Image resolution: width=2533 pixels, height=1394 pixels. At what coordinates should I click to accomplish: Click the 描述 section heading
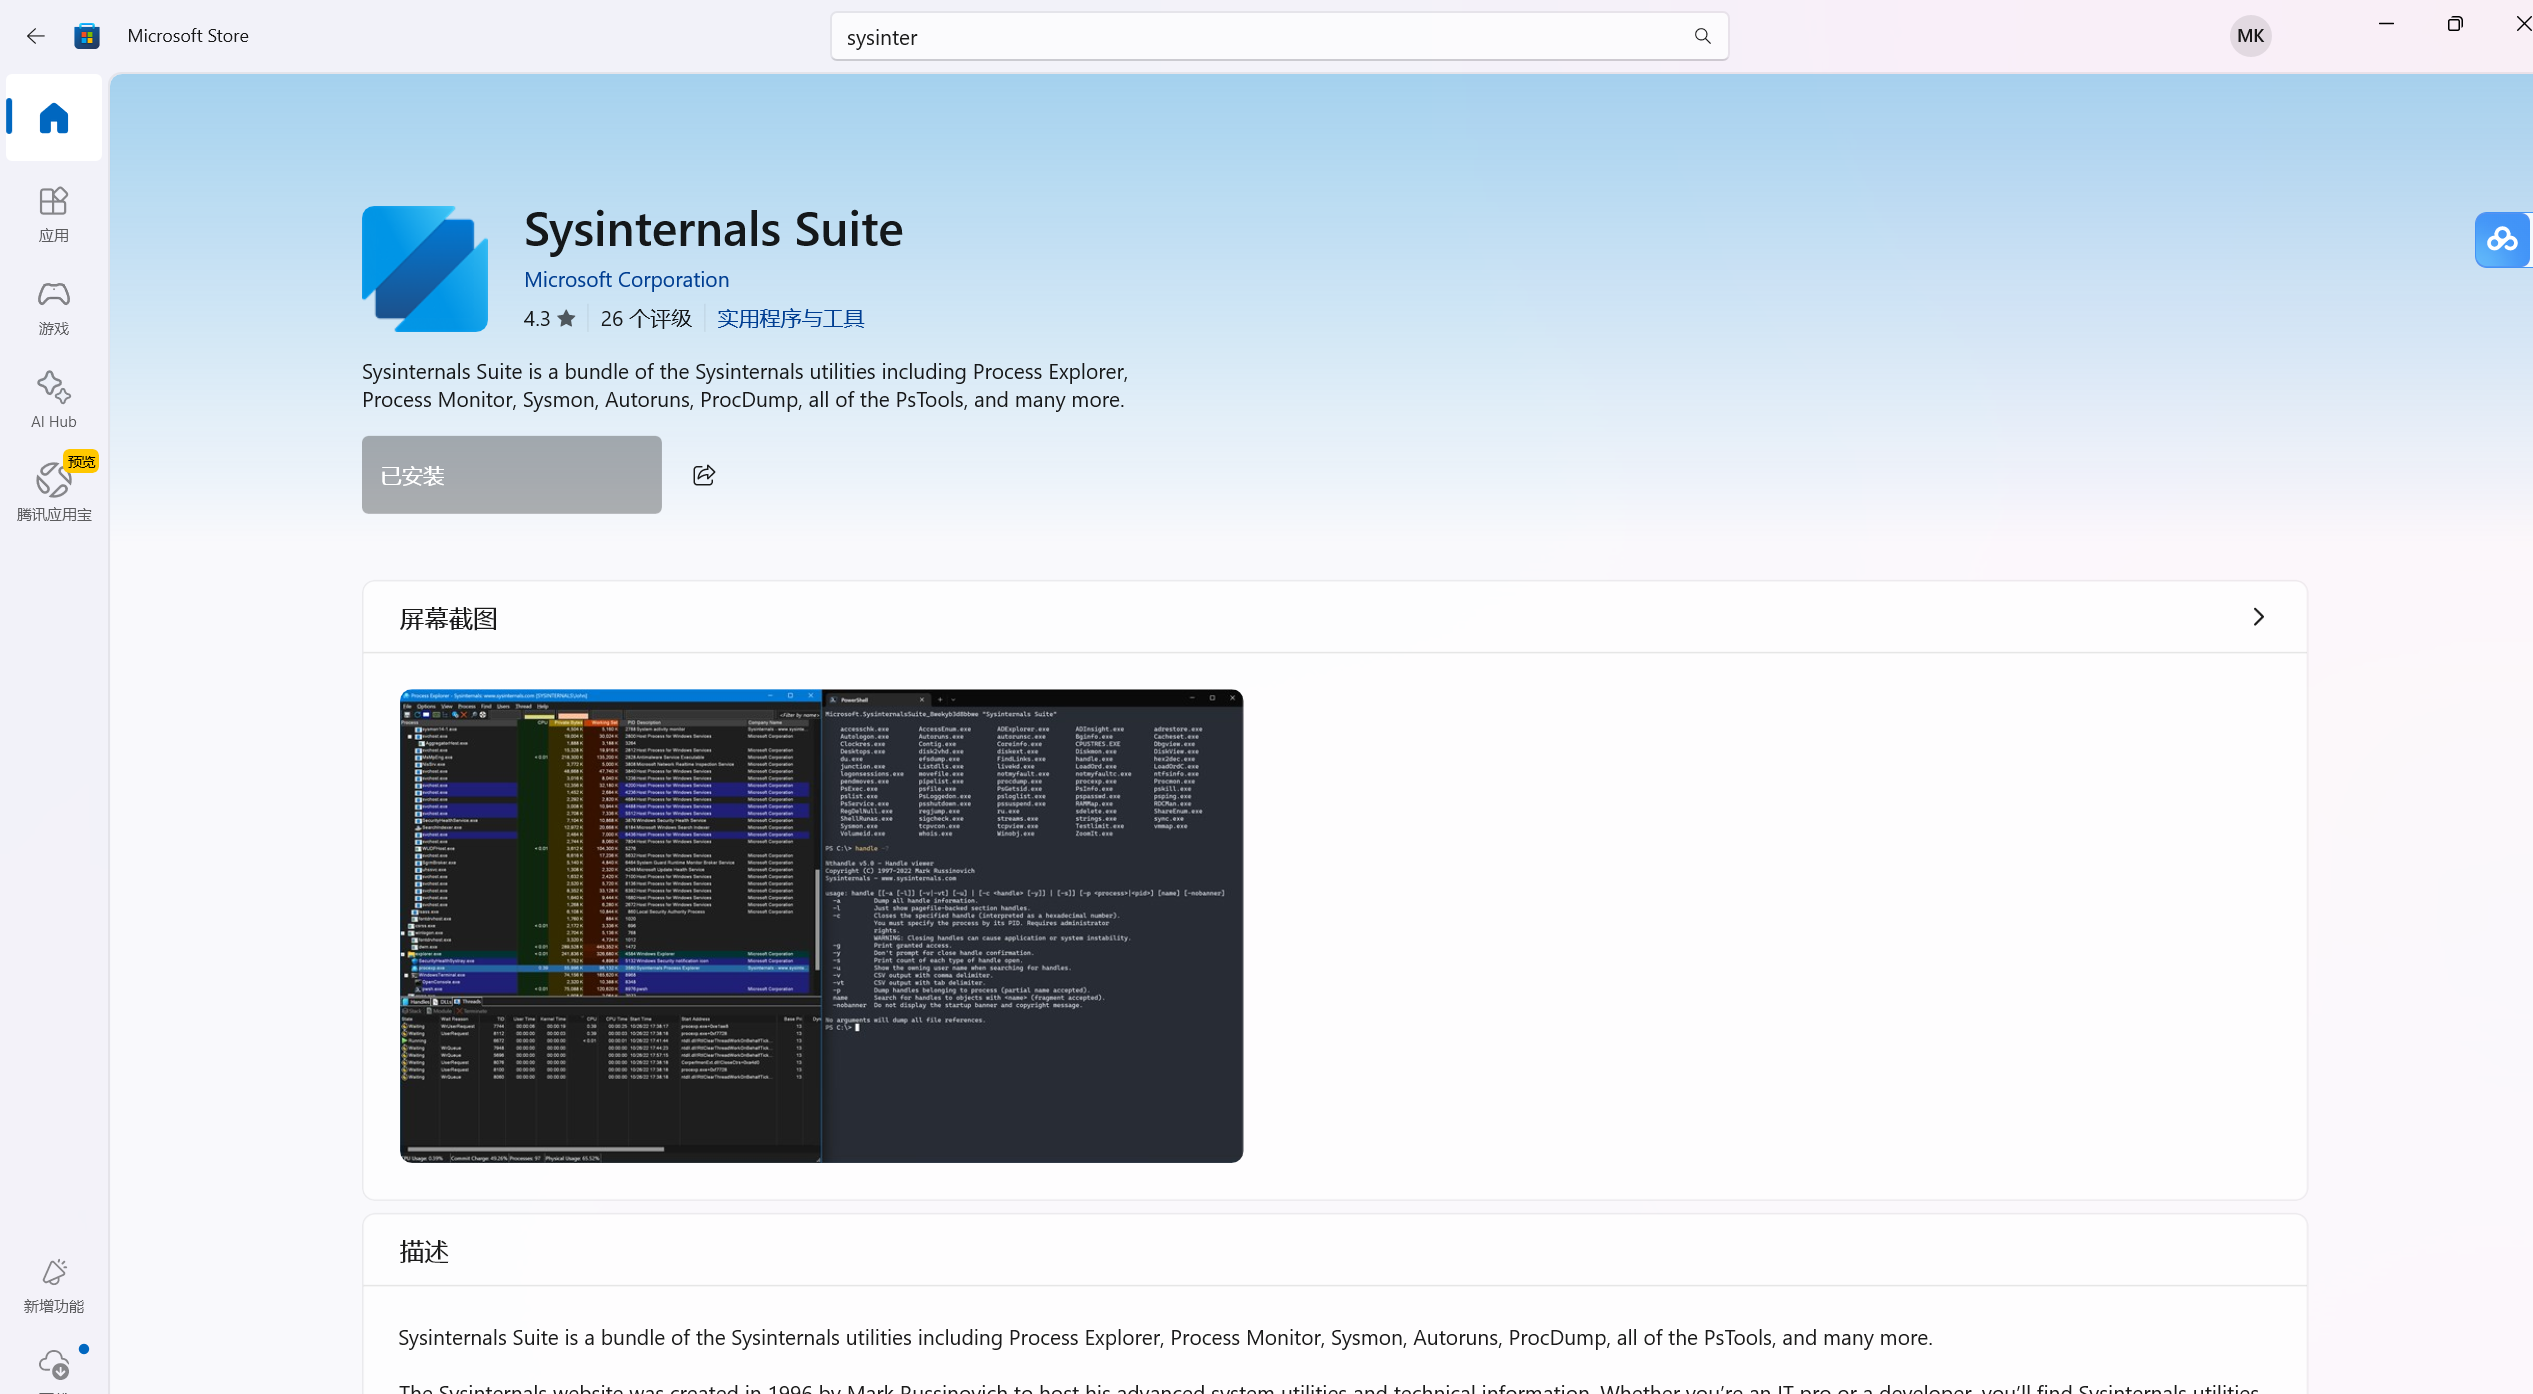click(424, 1252)
